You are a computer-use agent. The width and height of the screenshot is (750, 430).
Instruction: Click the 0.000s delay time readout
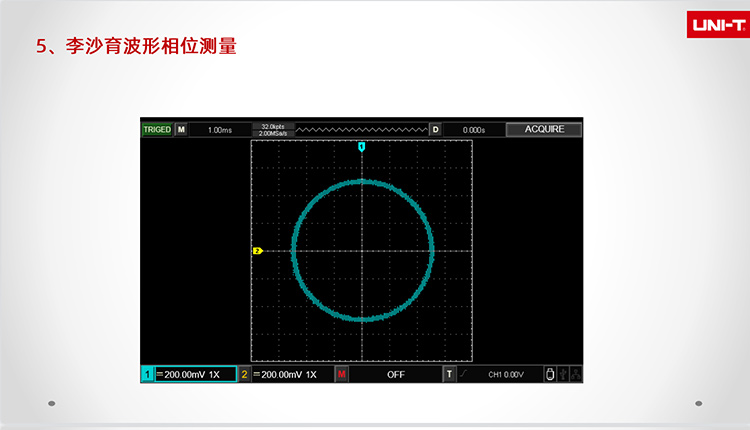click(473, 130)
